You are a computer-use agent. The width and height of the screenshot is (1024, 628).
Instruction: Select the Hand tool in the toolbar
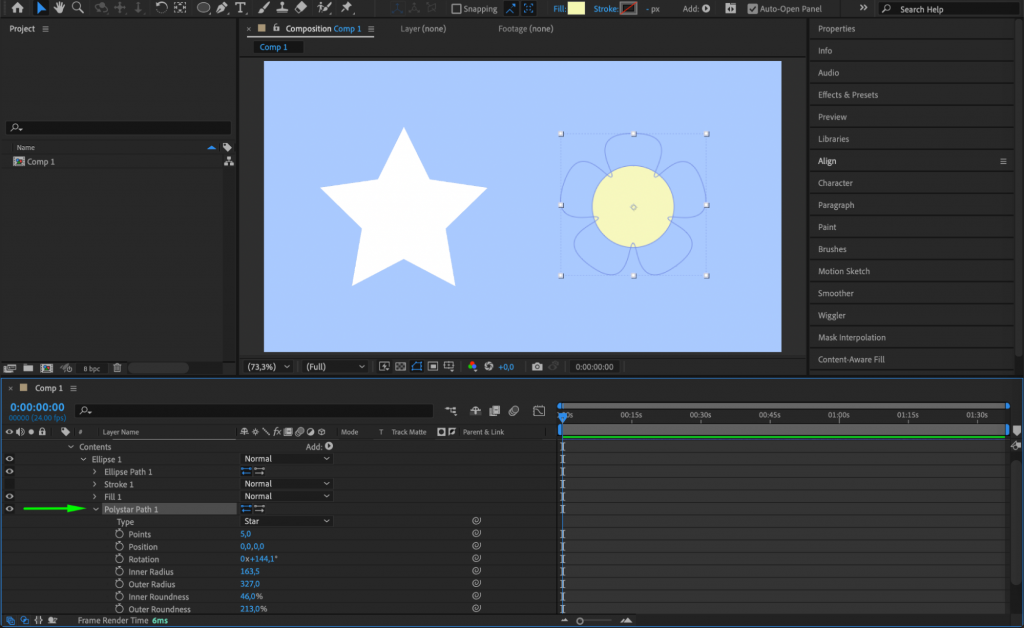click(60, 8)
